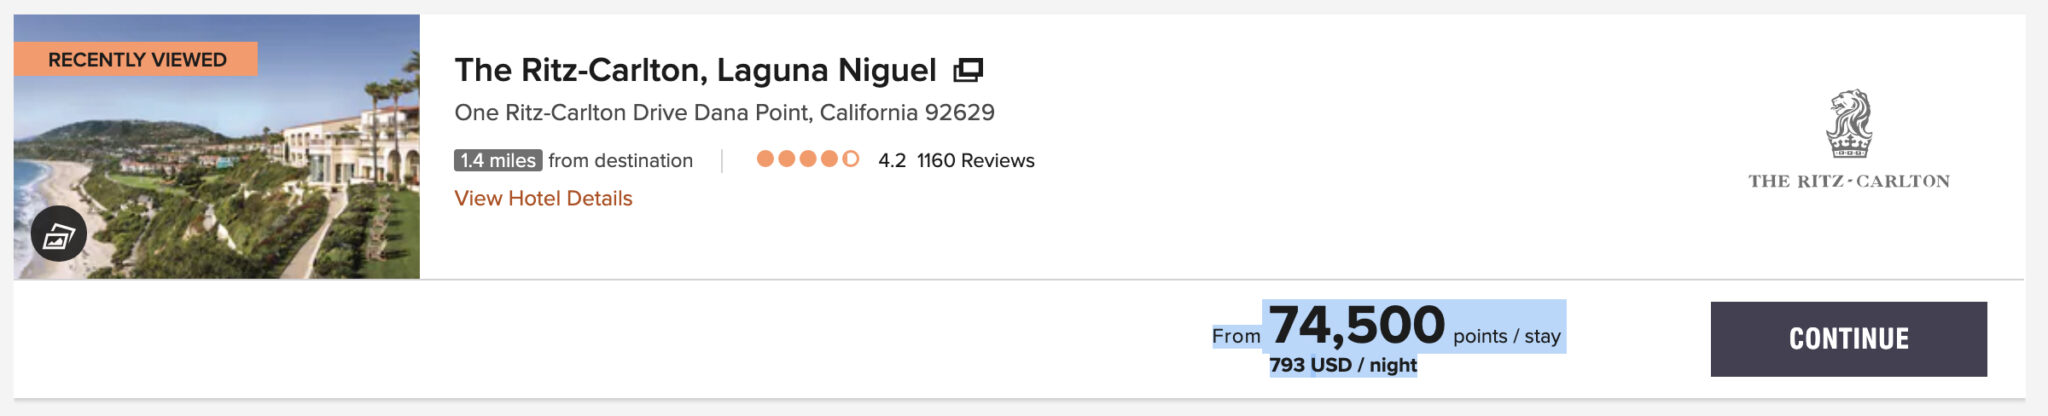Click the "points / stay" label
Screen dimensions: 2048x416
[1506, 336]
